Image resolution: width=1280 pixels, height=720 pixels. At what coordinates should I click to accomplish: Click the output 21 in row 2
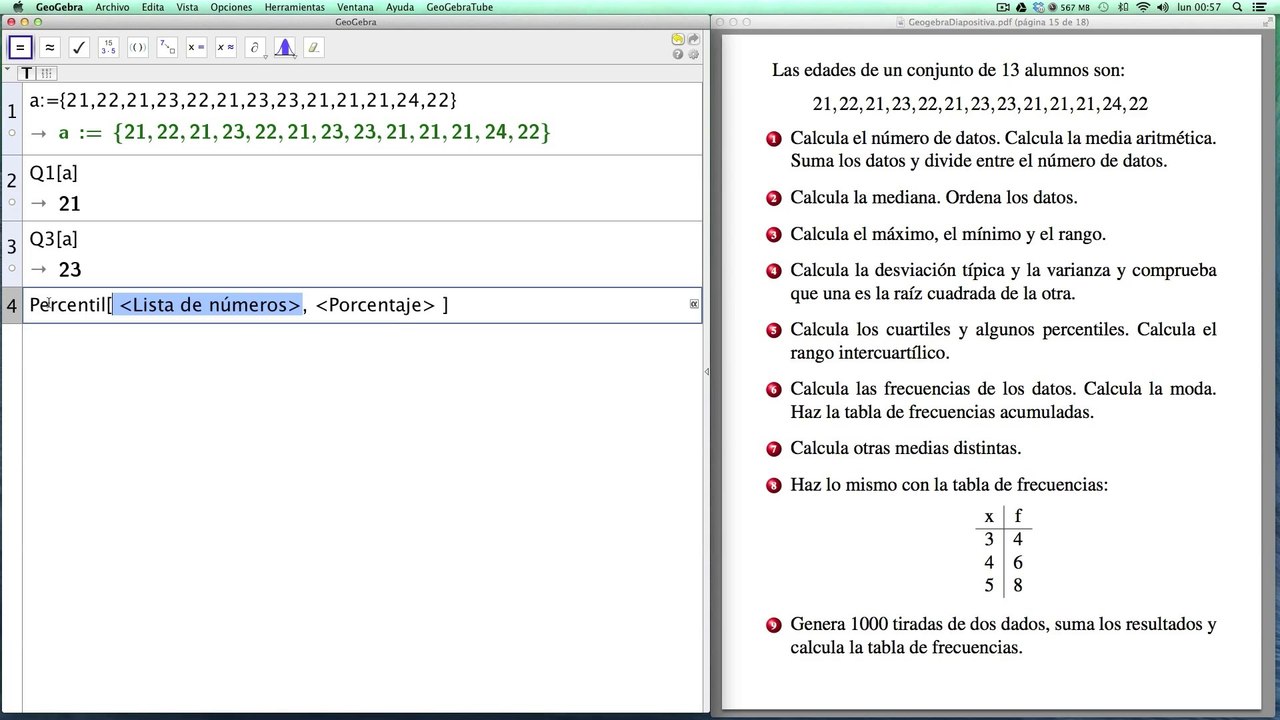[x=69, y=204]
